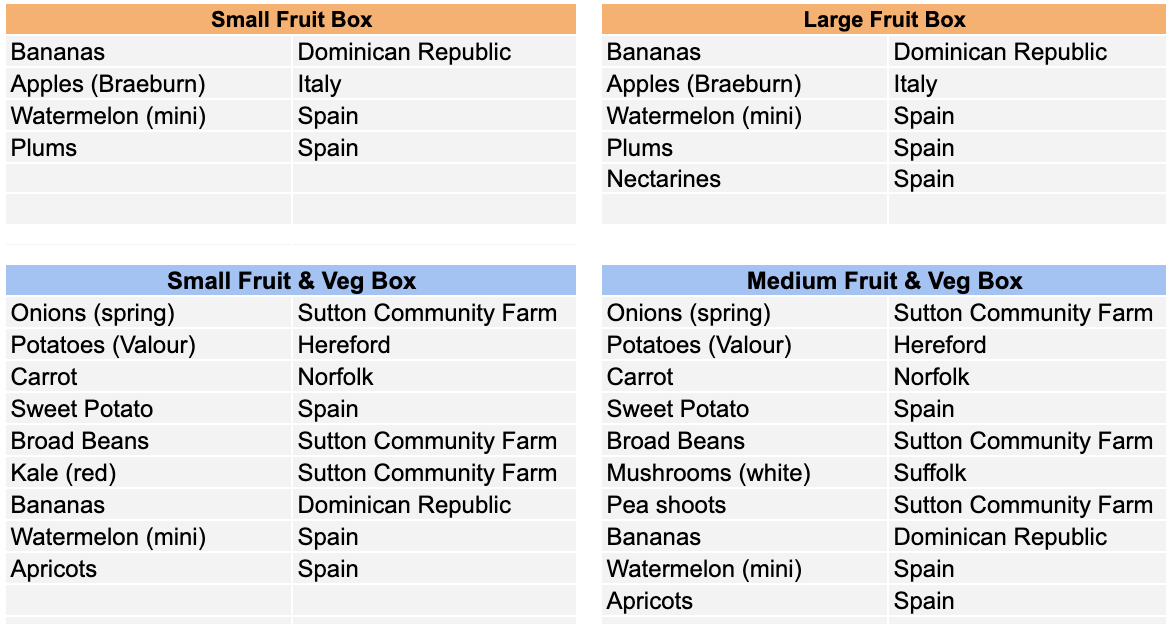Click Dominican Republic in Small Fruit Box
This screenshot has height=624, width=1172.
click(434, 52)
